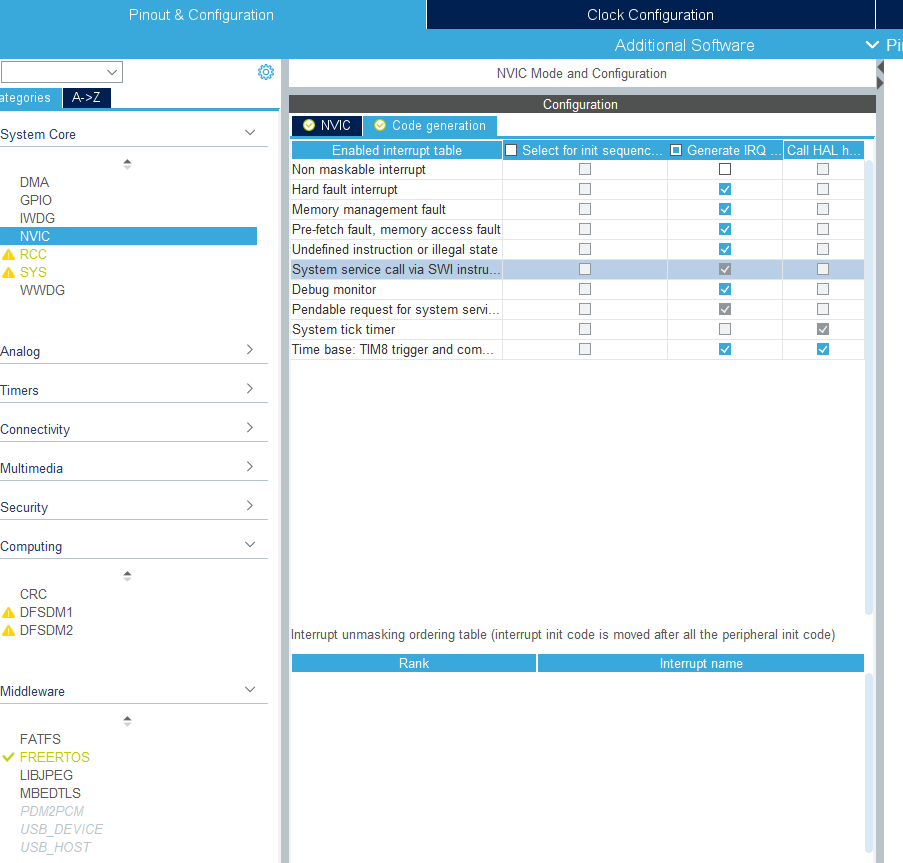Image resolution: width=903 pixels, height=863 pixels.
Task: Expand the Connectivity category
Action: coord(250,428)
